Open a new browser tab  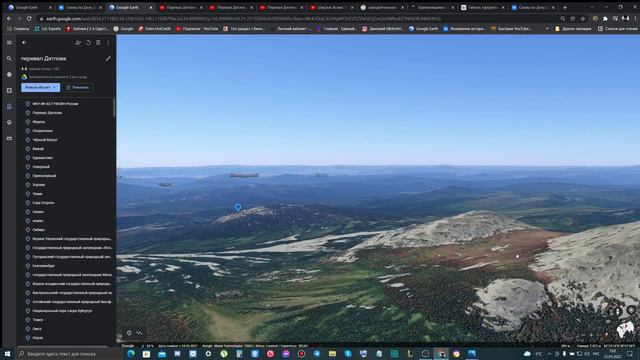[x=565, y=7]
